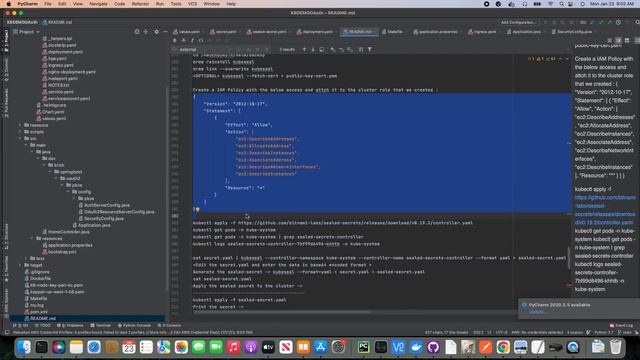Select NOTES.txt in project tree
640x360 pixels.
[56, 85]
